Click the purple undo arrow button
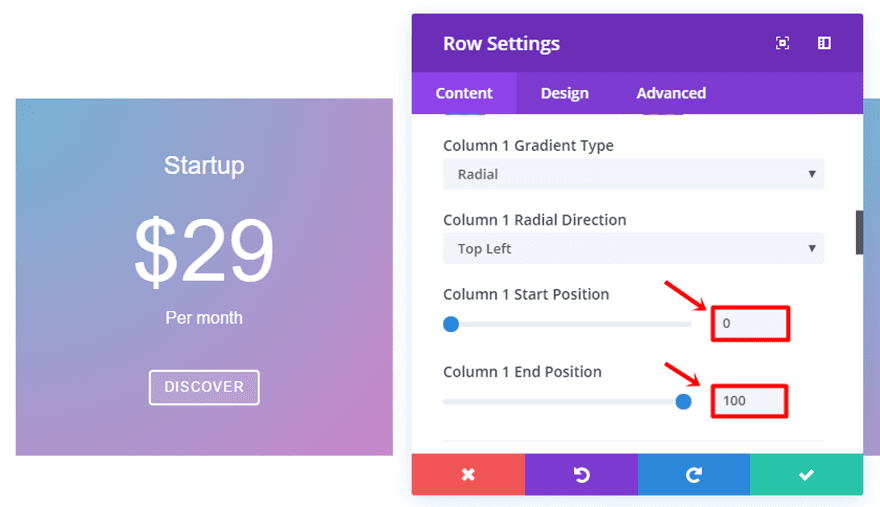 [x=581, y=474]
